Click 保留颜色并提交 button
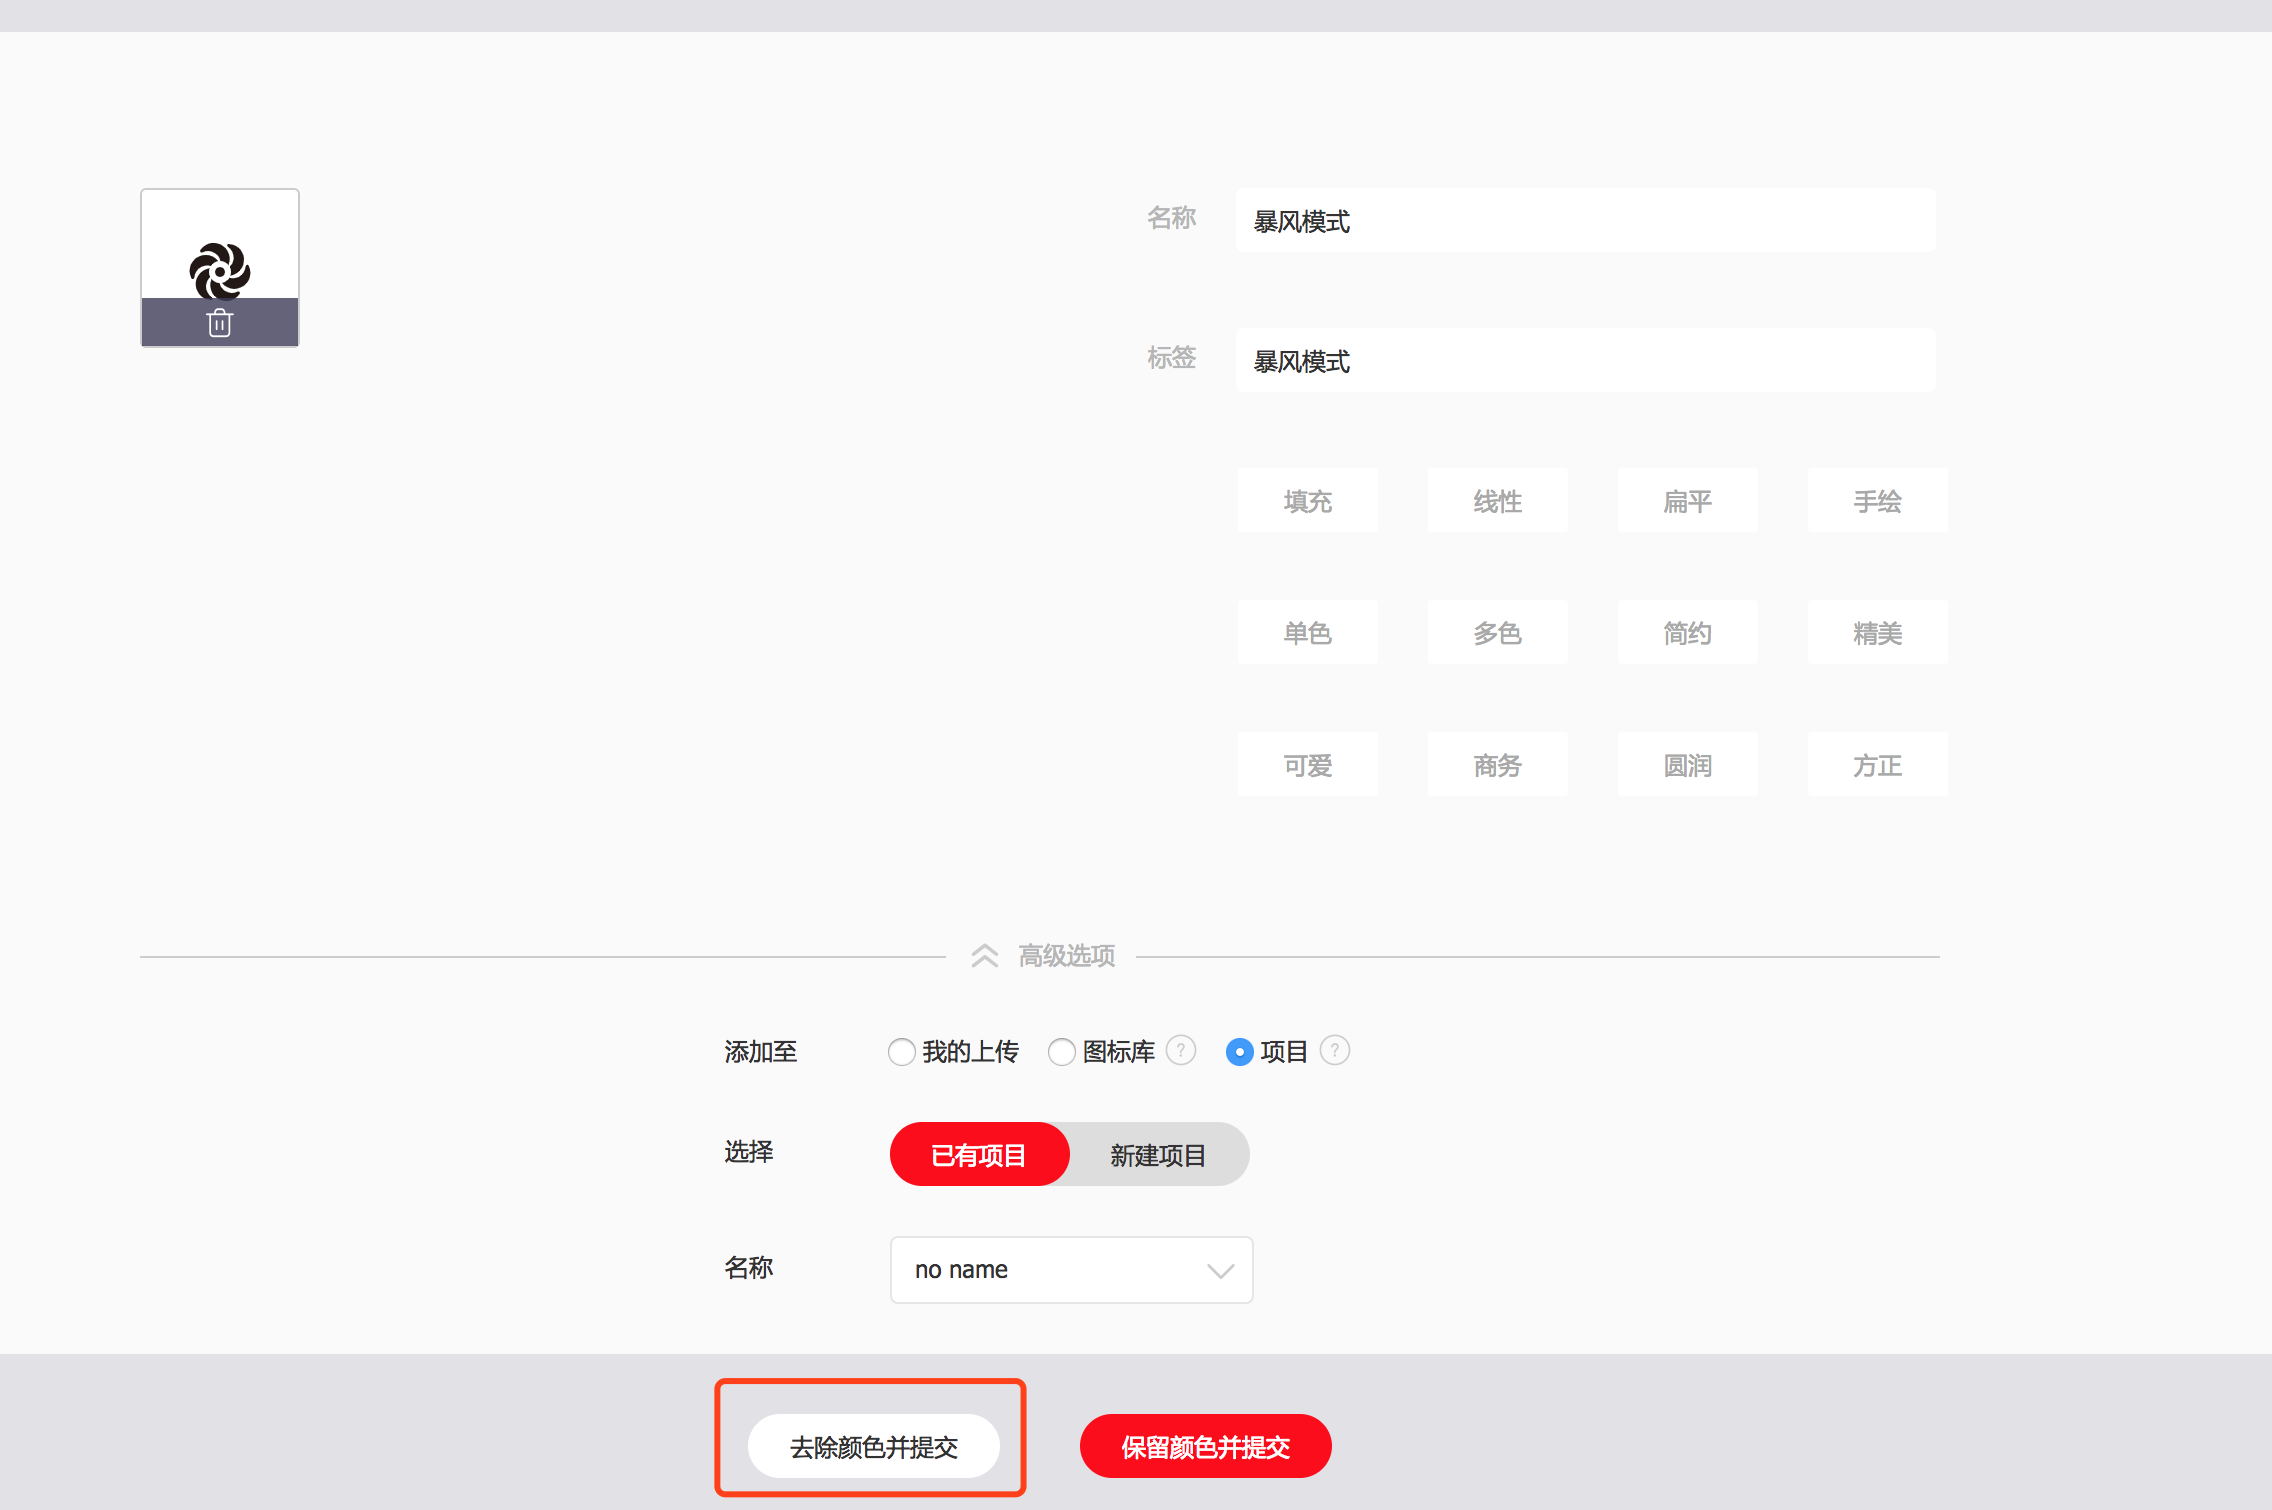This screenshot has width=2272, height=1510. tap(1205, 1447)
